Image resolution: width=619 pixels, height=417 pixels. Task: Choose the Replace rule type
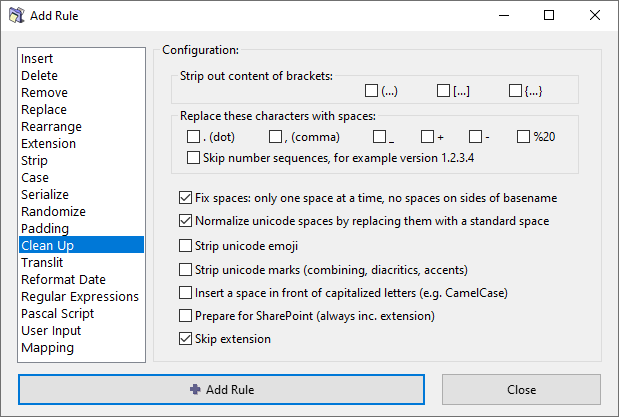[x=44, y=110]
